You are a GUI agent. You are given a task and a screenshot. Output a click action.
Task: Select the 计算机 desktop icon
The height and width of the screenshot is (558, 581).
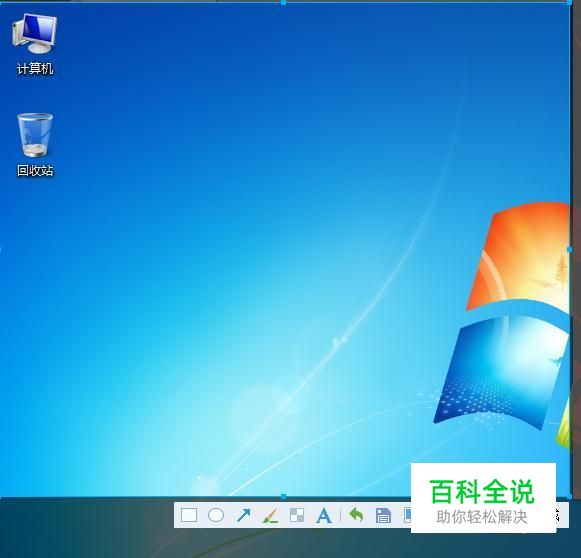(35, 44)
